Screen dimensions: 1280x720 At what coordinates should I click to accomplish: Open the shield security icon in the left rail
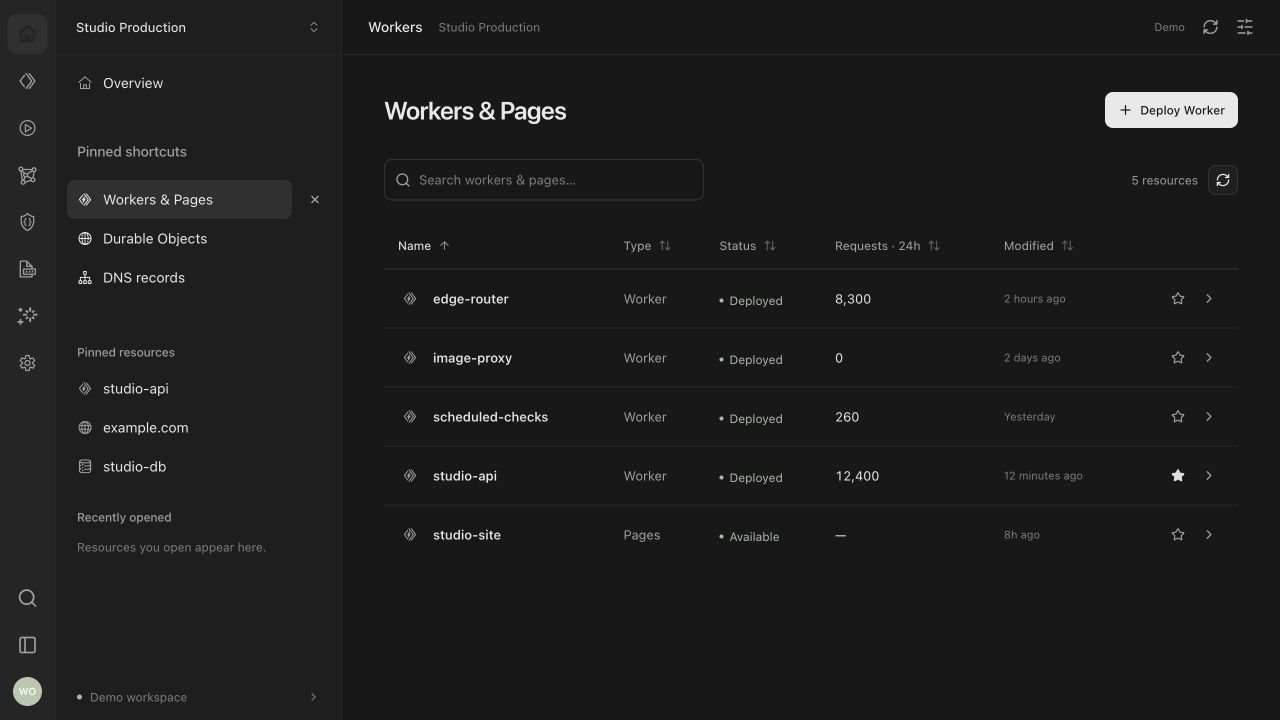[27, 222]
